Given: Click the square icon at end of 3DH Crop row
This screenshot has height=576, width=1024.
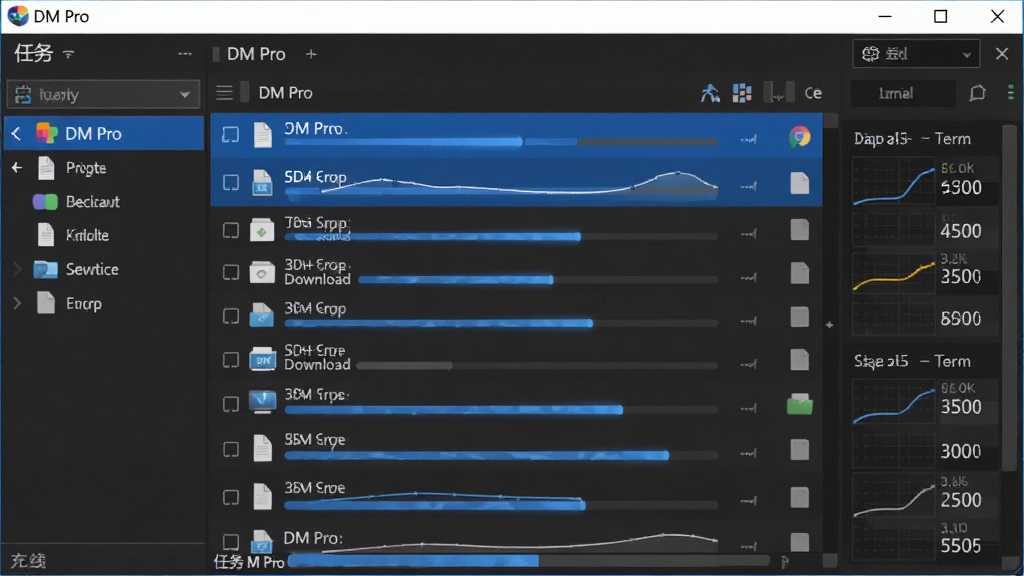Looking at the screenshot, I should tap(799, 273).
